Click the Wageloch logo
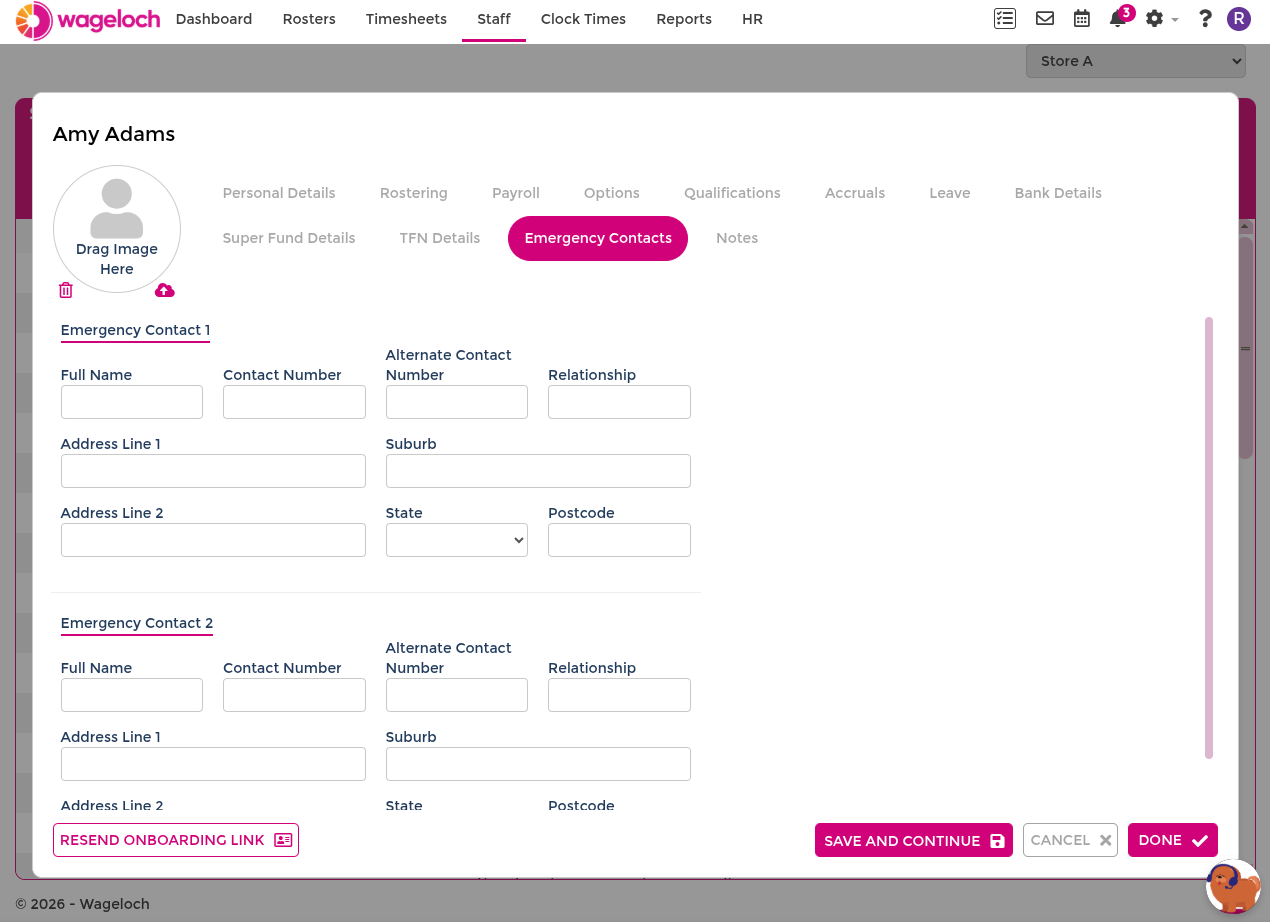 pyautogui.click(x=88, y=20)
